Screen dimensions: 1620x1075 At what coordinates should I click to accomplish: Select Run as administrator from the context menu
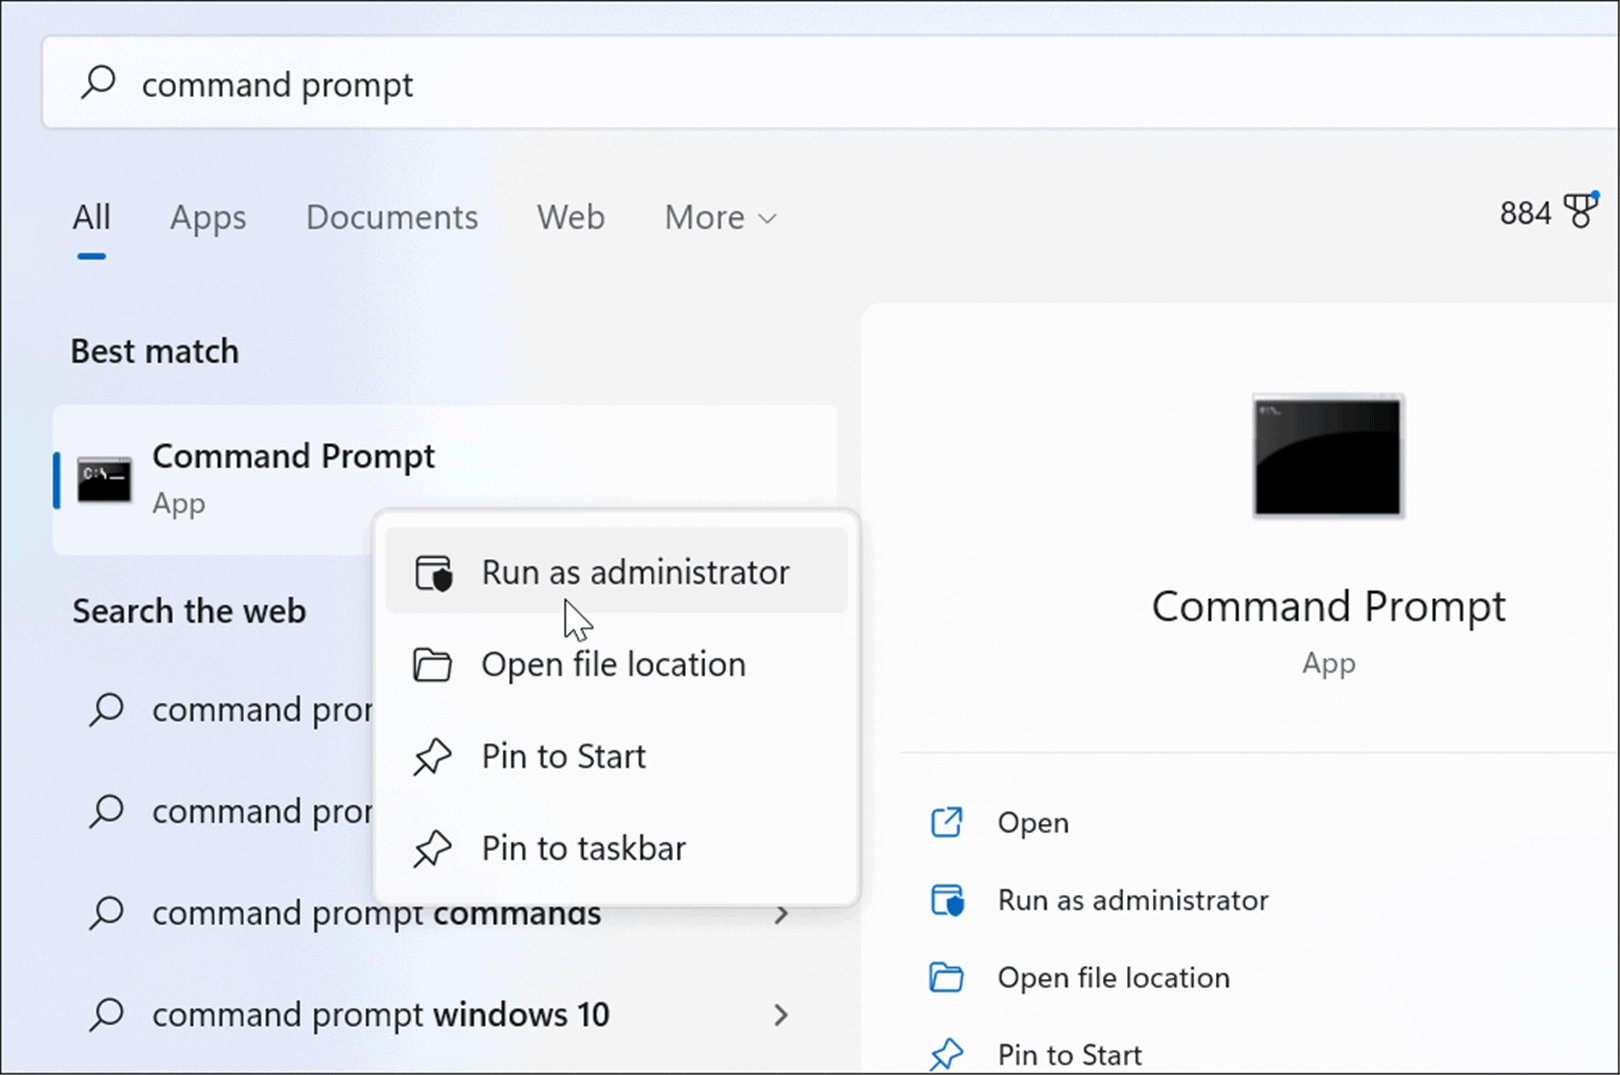tap(634, 571)
